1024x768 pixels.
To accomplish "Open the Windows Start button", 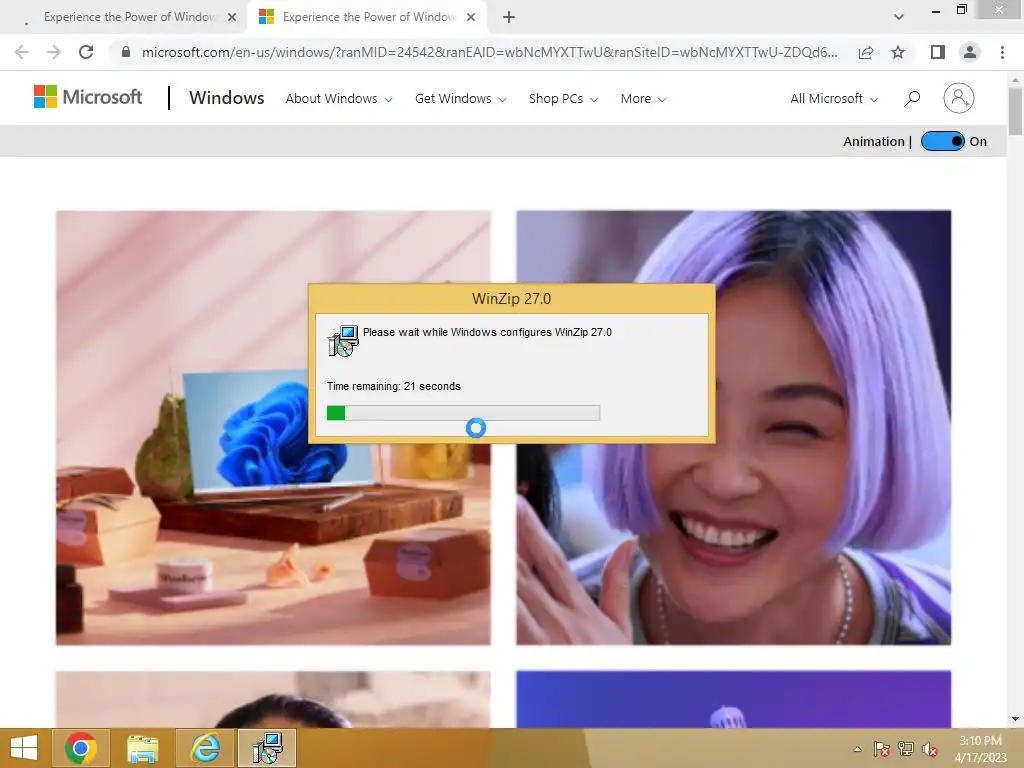I will tap(24, 748).
